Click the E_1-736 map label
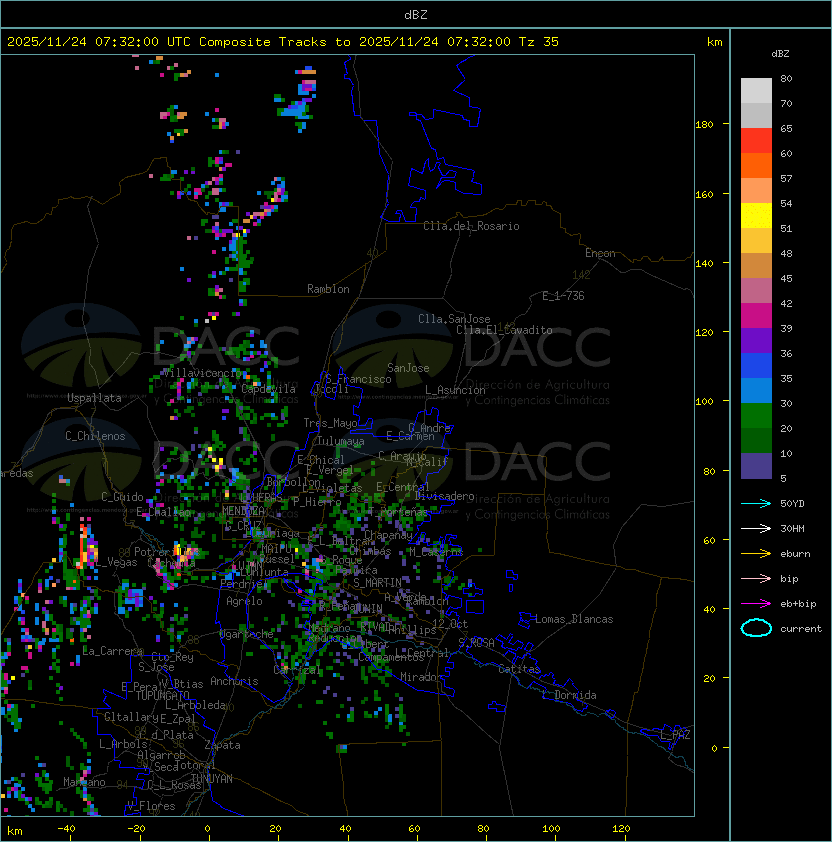Screen dimensions: 832x842 [563, 296]
